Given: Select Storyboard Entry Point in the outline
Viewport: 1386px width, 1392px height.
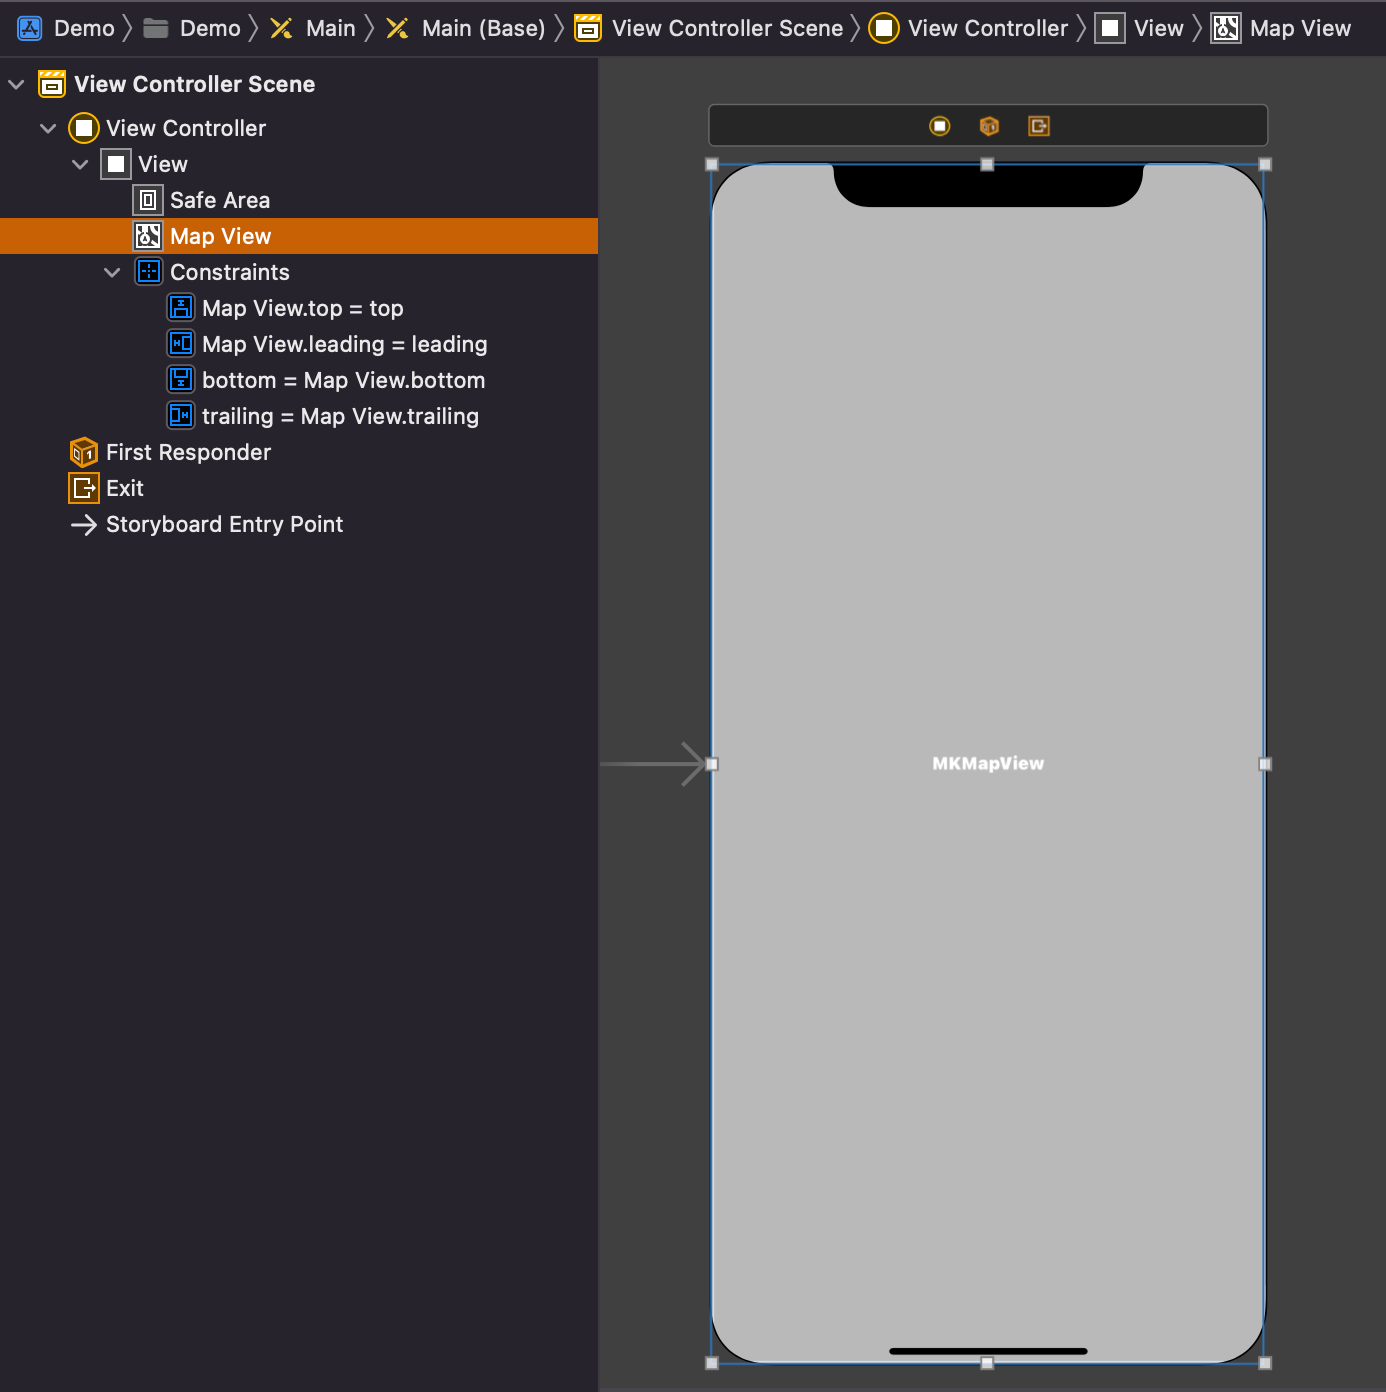Looking at the screenshot, I should coord(224,524).
